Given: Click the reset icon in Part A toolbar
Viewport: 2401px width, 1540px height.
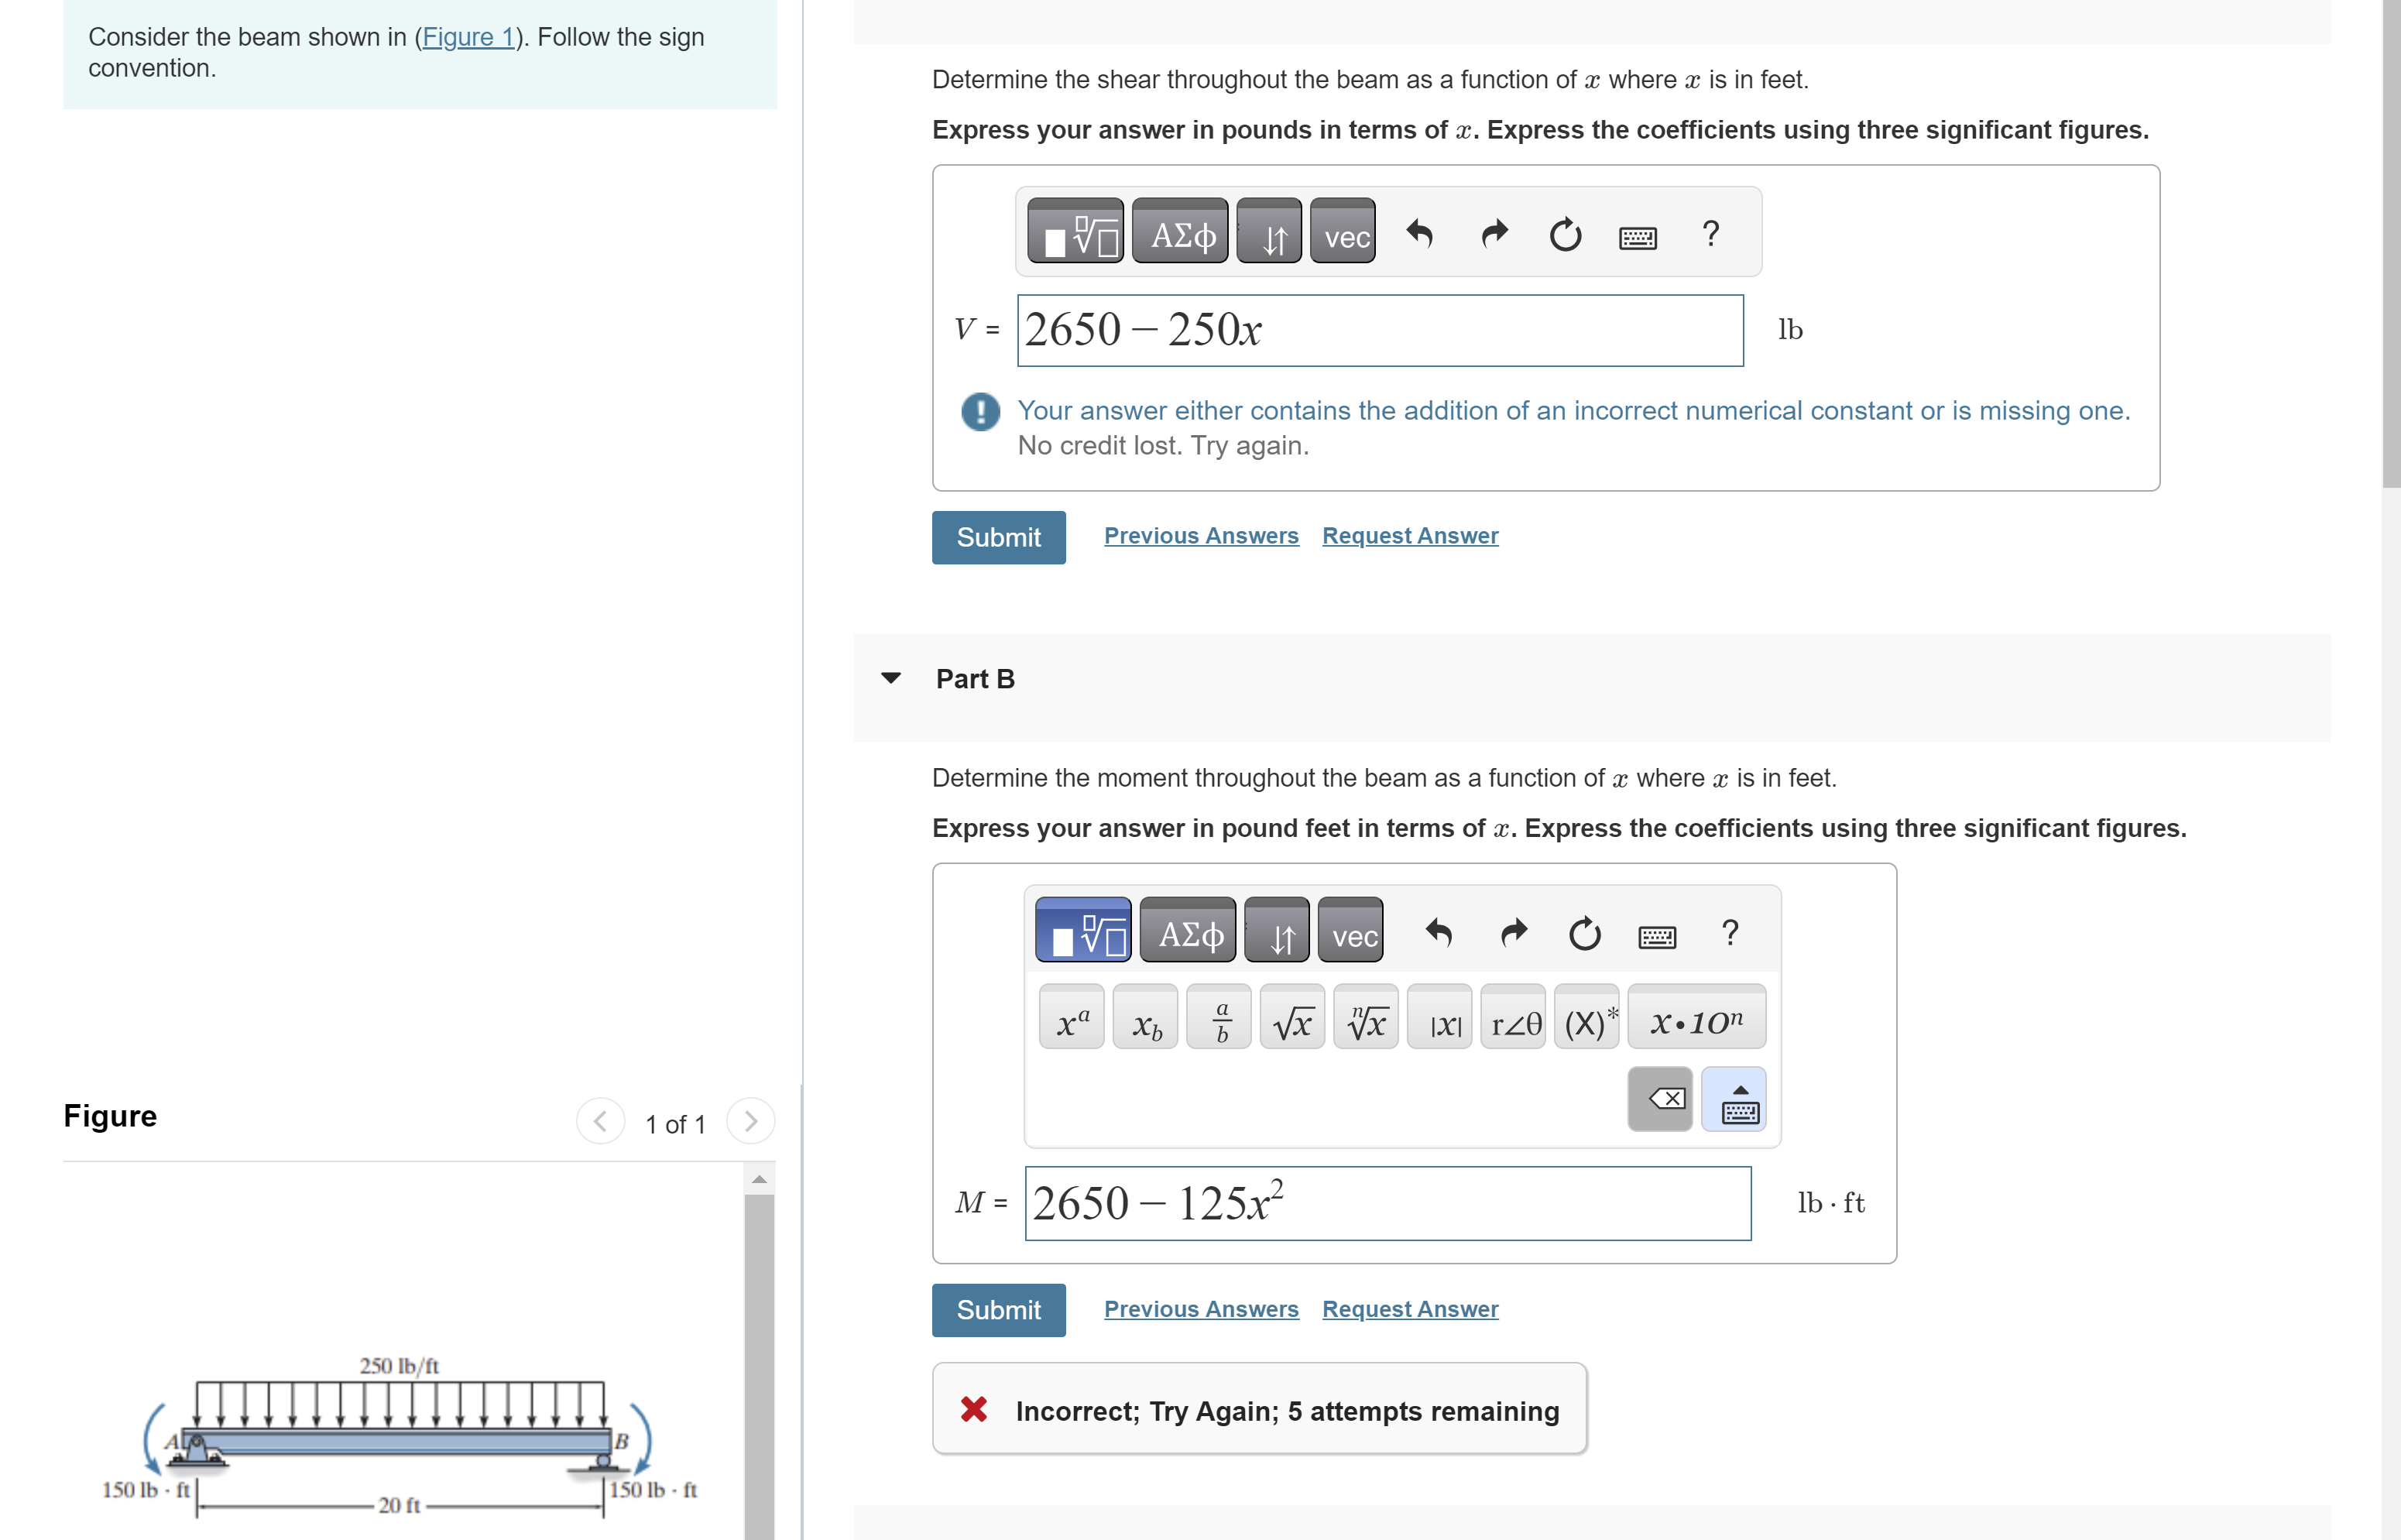Looking at the screenshot, I should tap(1565, 234).
